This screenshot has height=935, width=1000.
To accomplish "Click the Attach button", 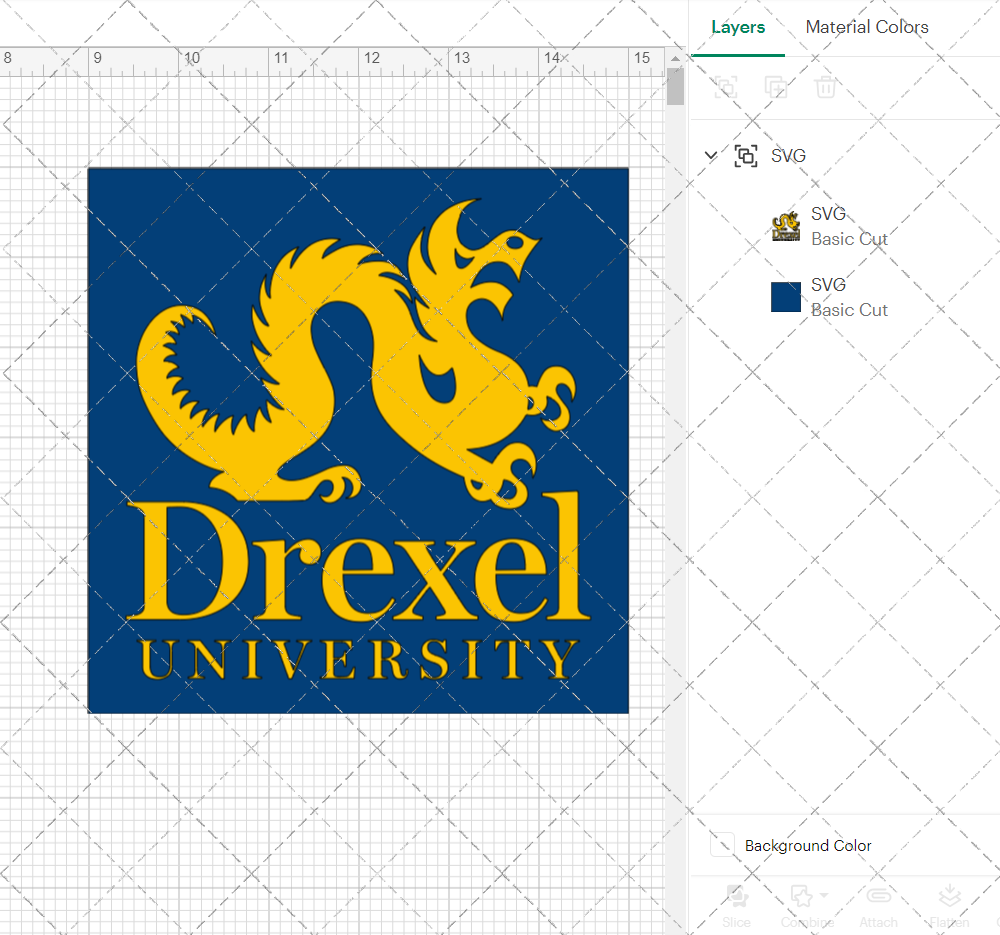I will click(x=878, y=906).
